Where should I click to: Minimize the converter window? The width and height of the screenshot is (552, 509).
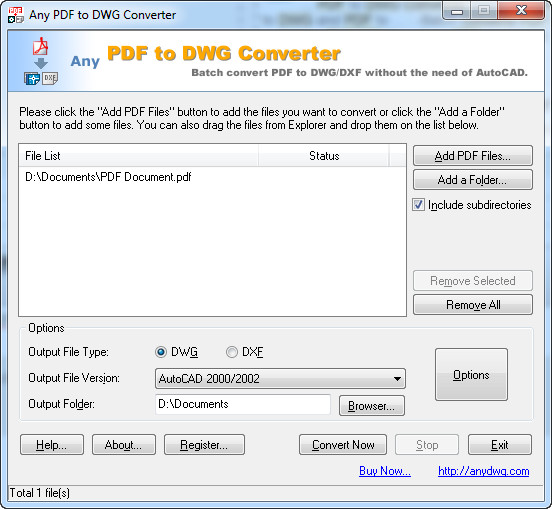pyautogui.click(x=457, y=12)
